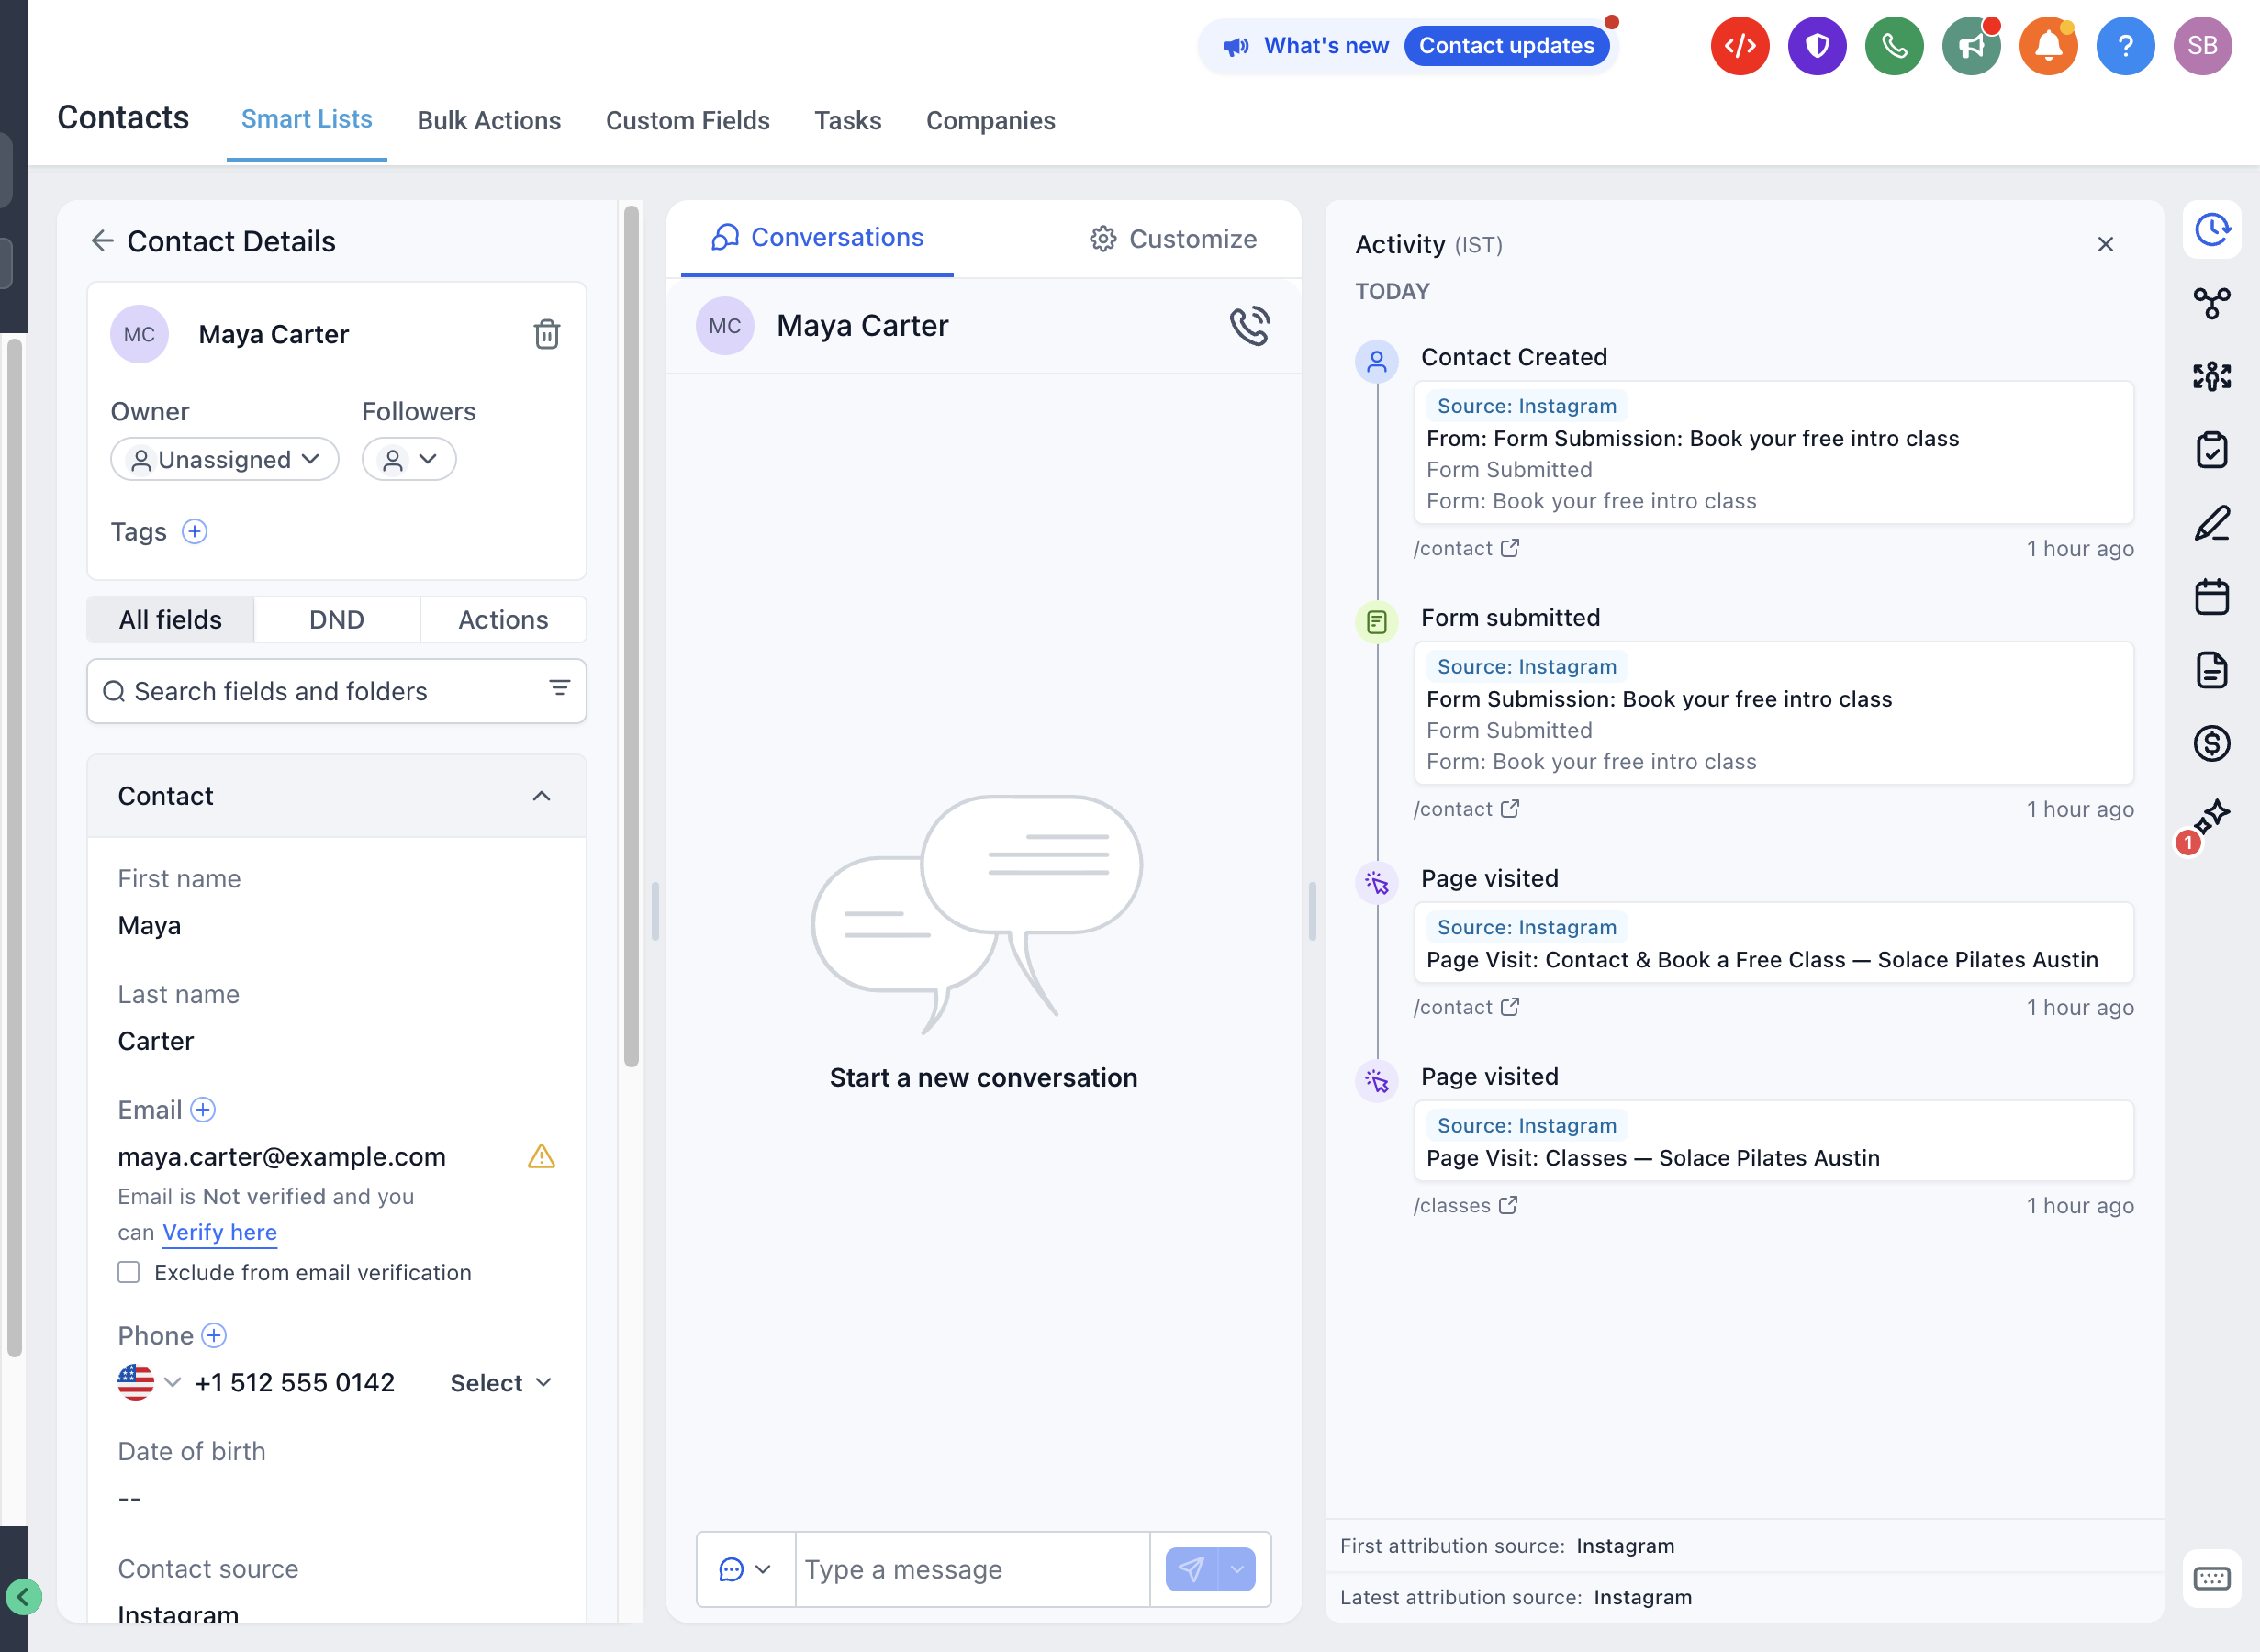Add a tag with the plus icon
2260x1652 pixels.
(194, 532)
